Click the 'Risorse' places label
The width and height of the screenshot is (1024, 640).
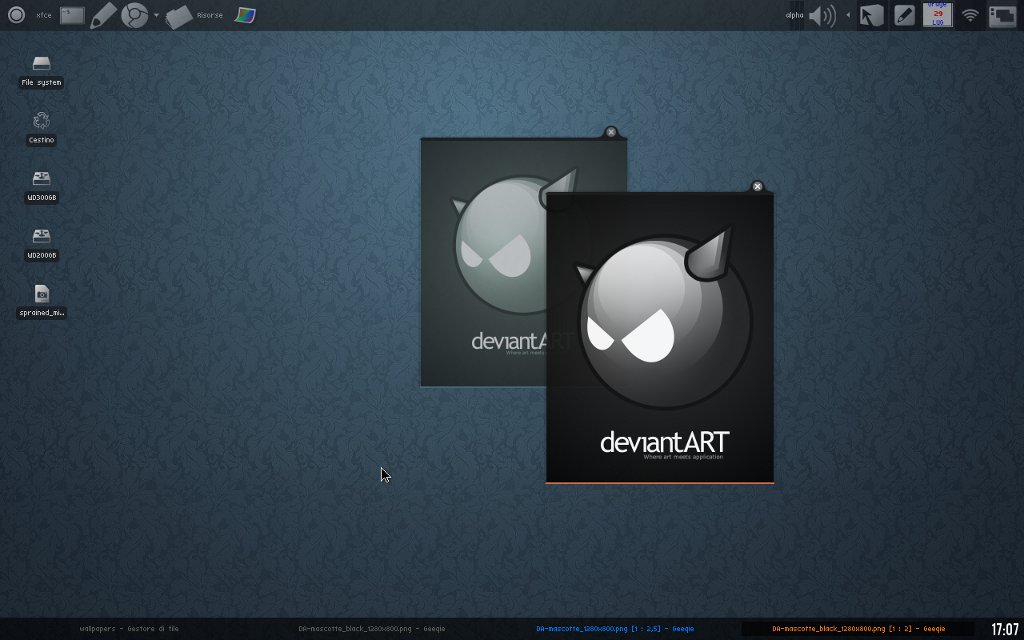point(210,15)
